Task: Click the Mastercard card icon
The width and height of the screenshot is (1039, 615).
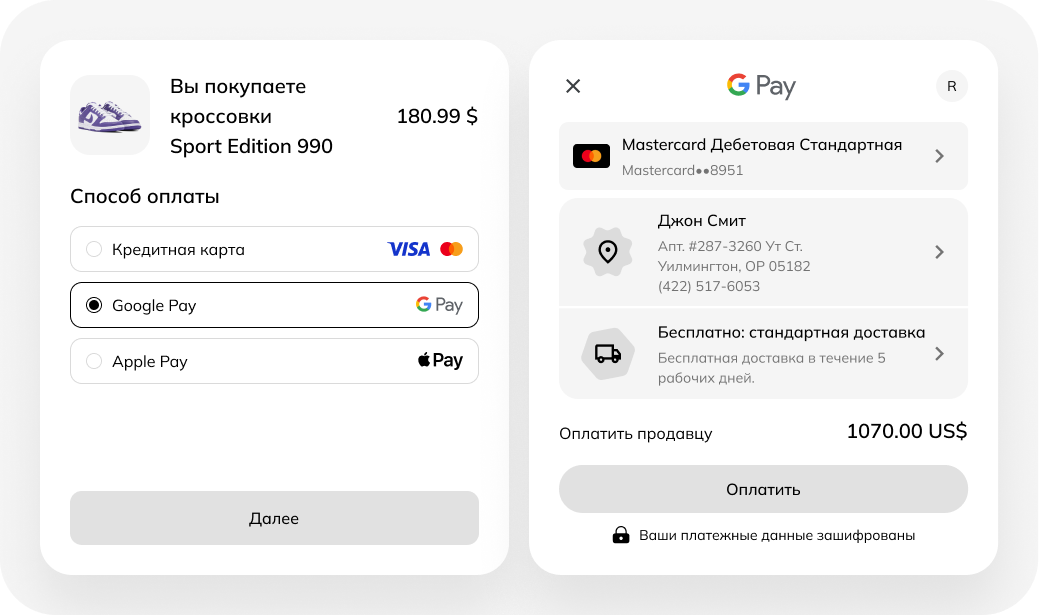Action: pos(591,156)
